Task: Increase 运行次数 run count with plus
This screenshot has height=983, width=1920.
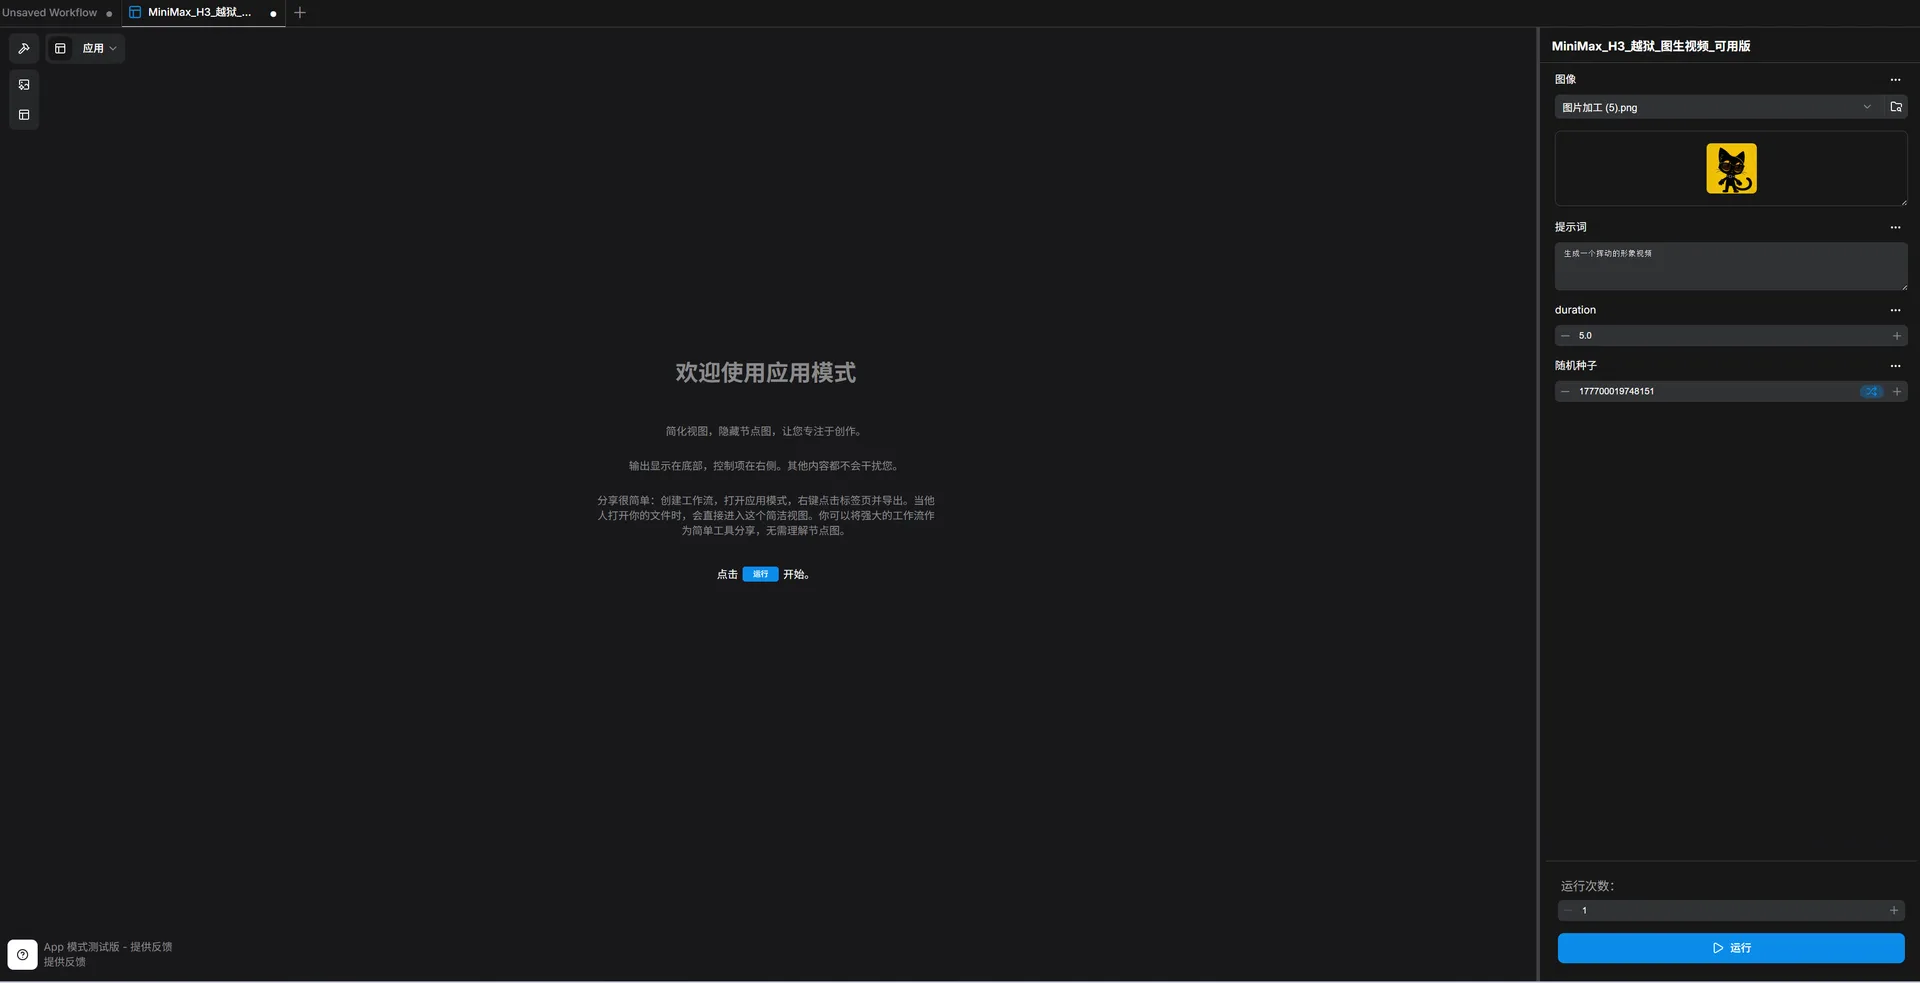Action: [x=1894, y=911]
